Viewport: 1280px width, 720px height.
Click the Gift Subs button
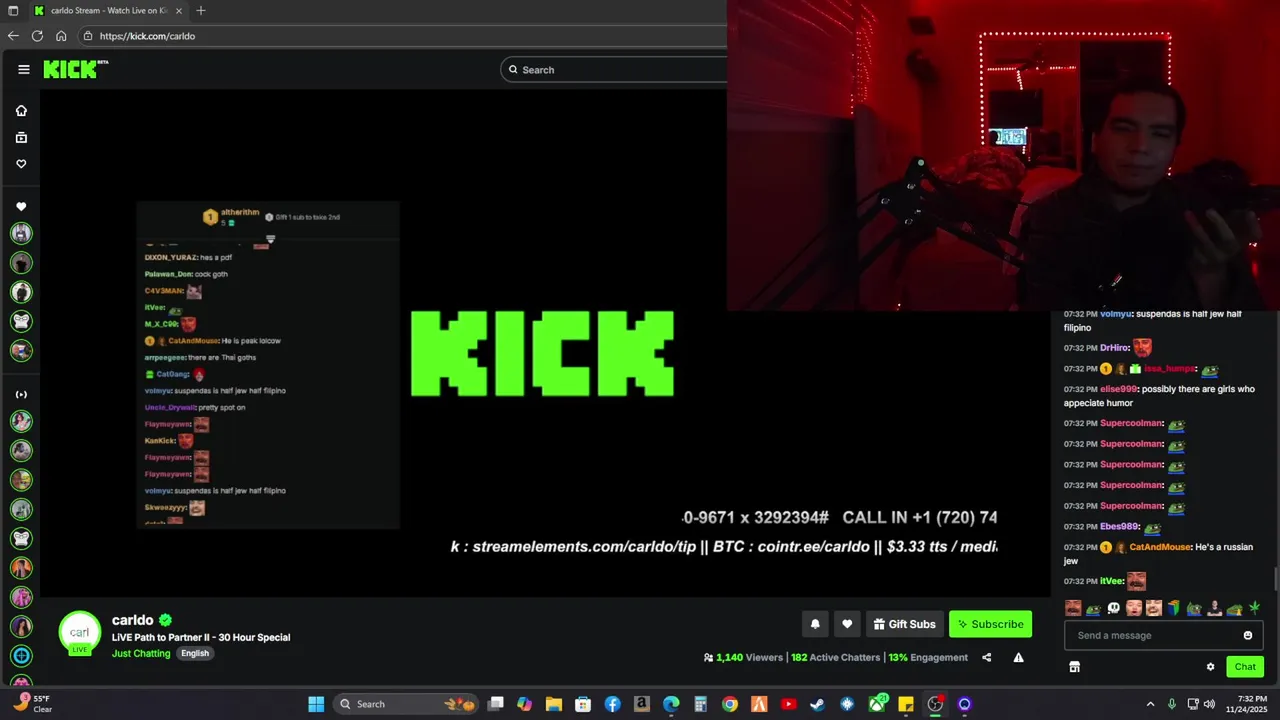[904, 624]
